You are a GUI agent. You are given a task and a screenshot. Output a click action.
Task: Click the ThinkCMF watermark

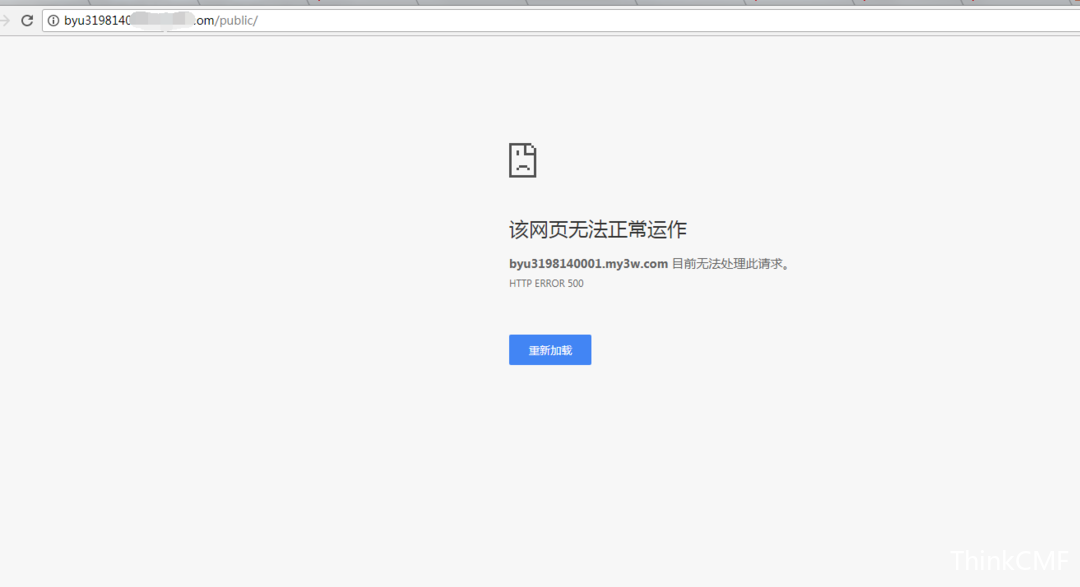click(1010, 561)
